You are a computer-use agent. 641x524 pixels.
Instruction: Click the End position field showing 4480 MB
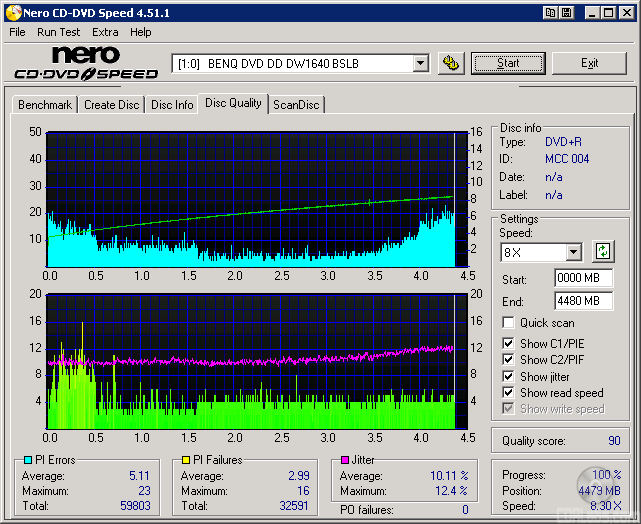pos(583,301)
